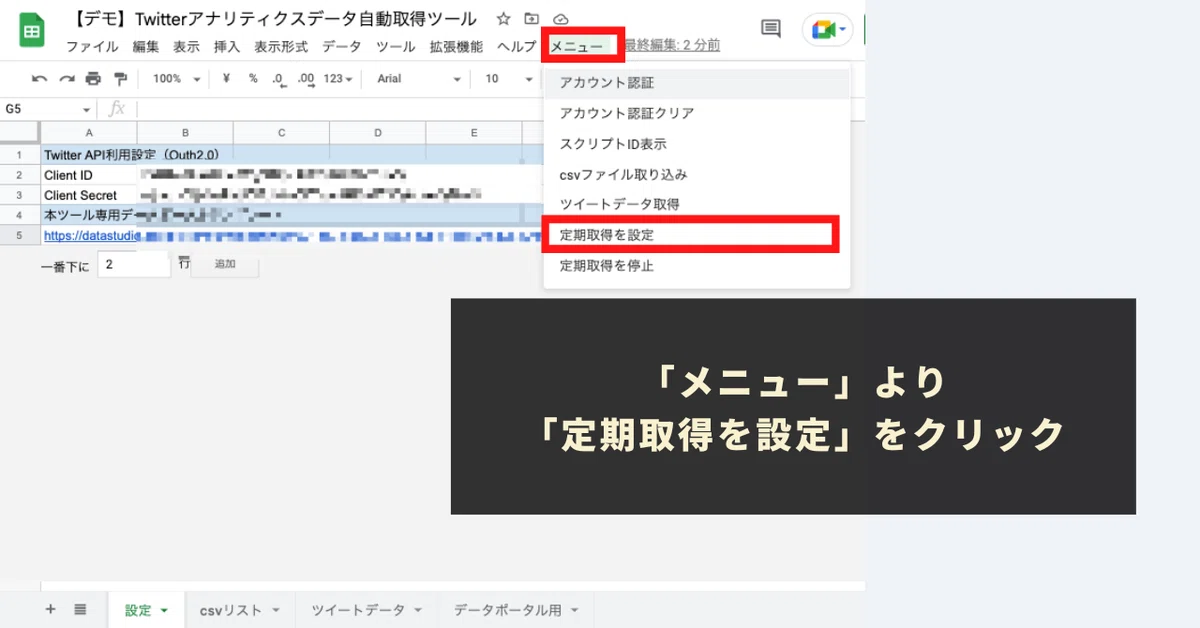
Task: Open the データ menu
Action: click(x=342, y=46)
